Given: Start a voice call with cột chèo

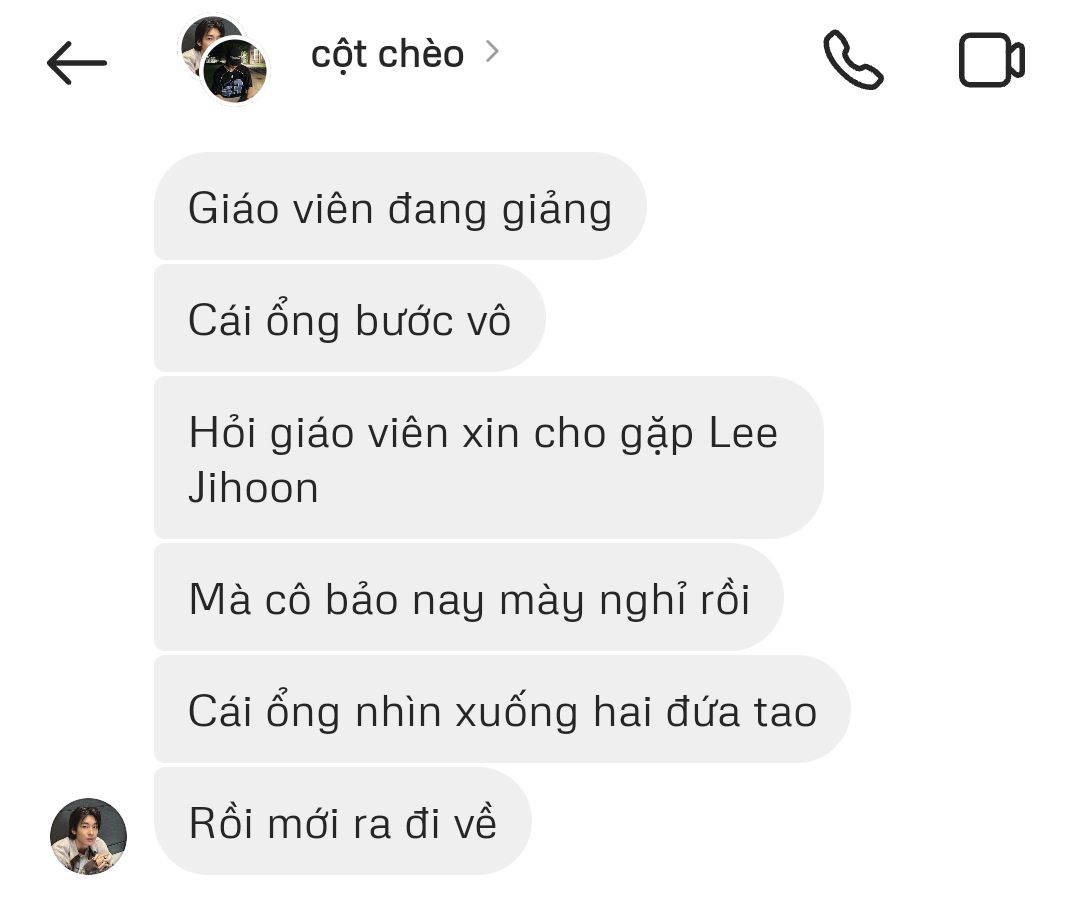Looking at the screenshot, I should point(853,60).
